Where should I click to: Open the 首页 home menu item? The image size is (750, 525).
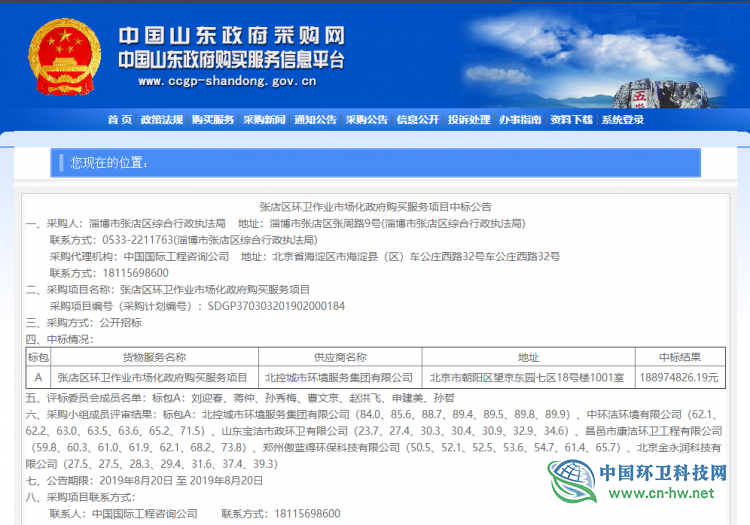pos(119,120)
